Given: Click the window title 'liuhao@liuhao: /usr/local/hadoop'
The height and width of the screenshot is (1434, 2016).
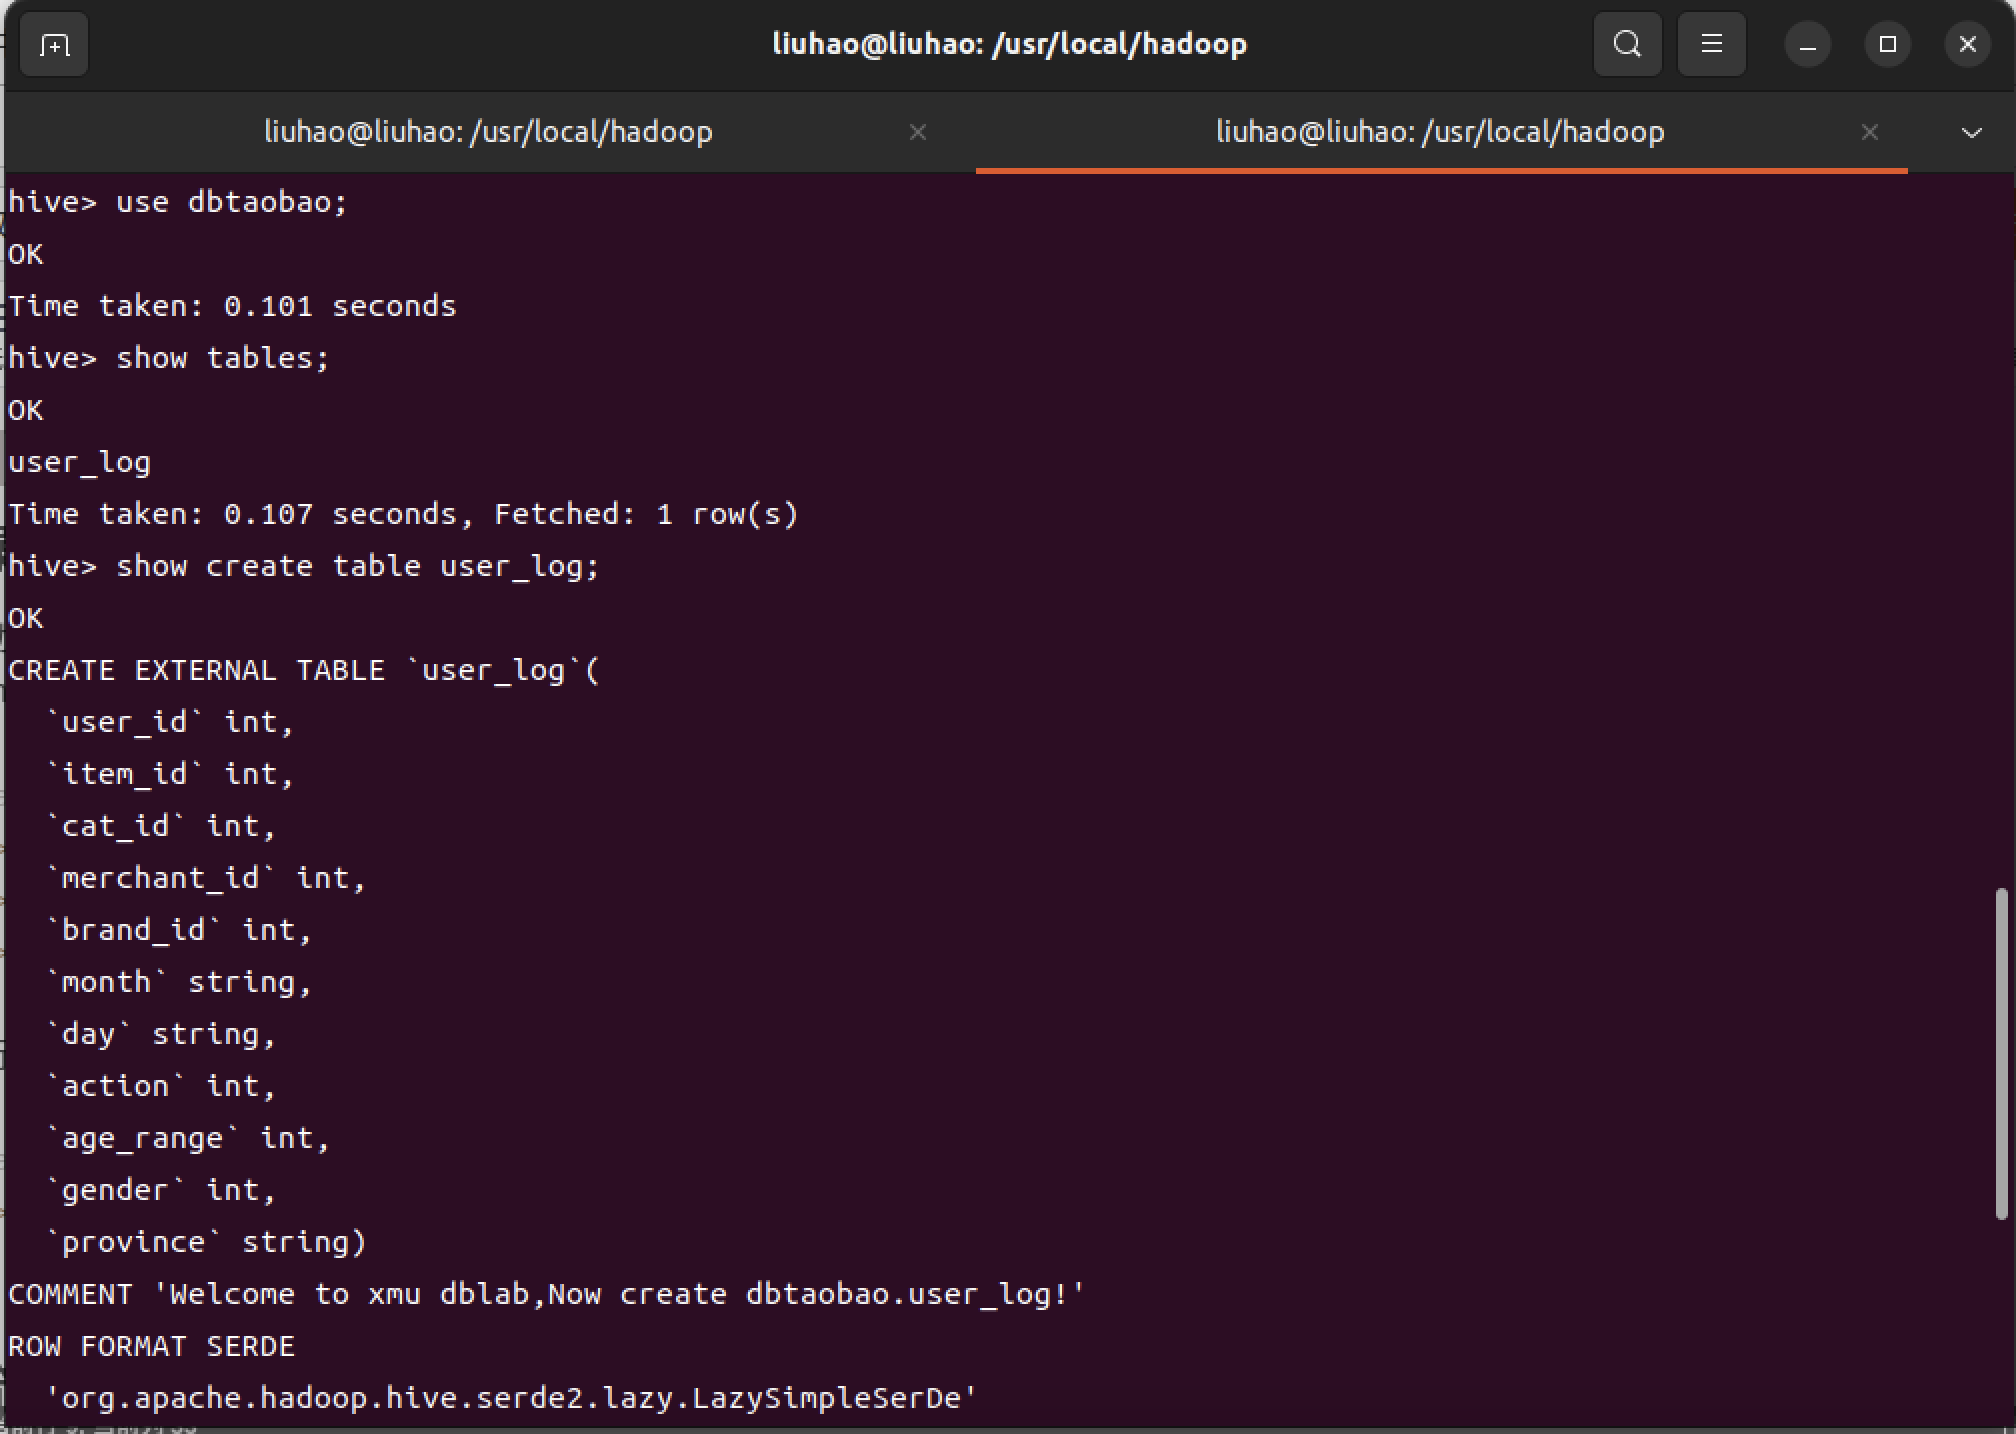Looking at the screenshot, I should [x=1010, y=44].
